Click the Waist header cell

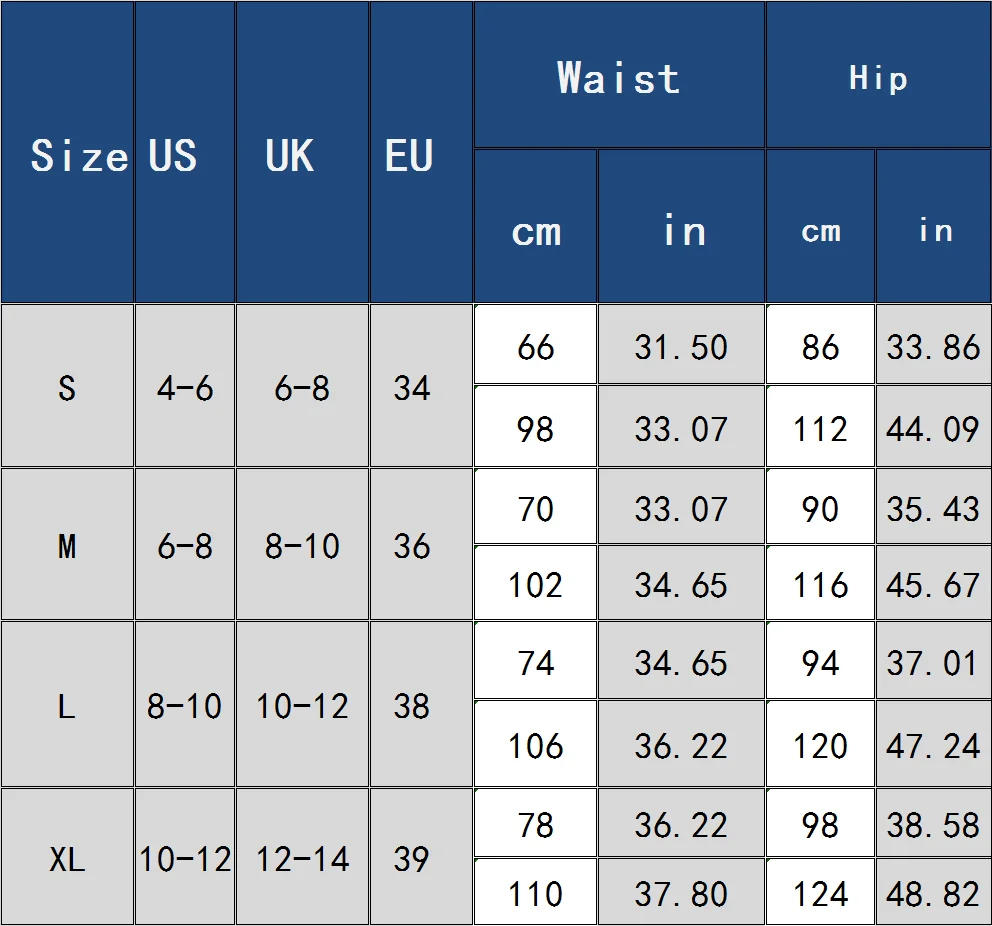(x=619, y=75)
